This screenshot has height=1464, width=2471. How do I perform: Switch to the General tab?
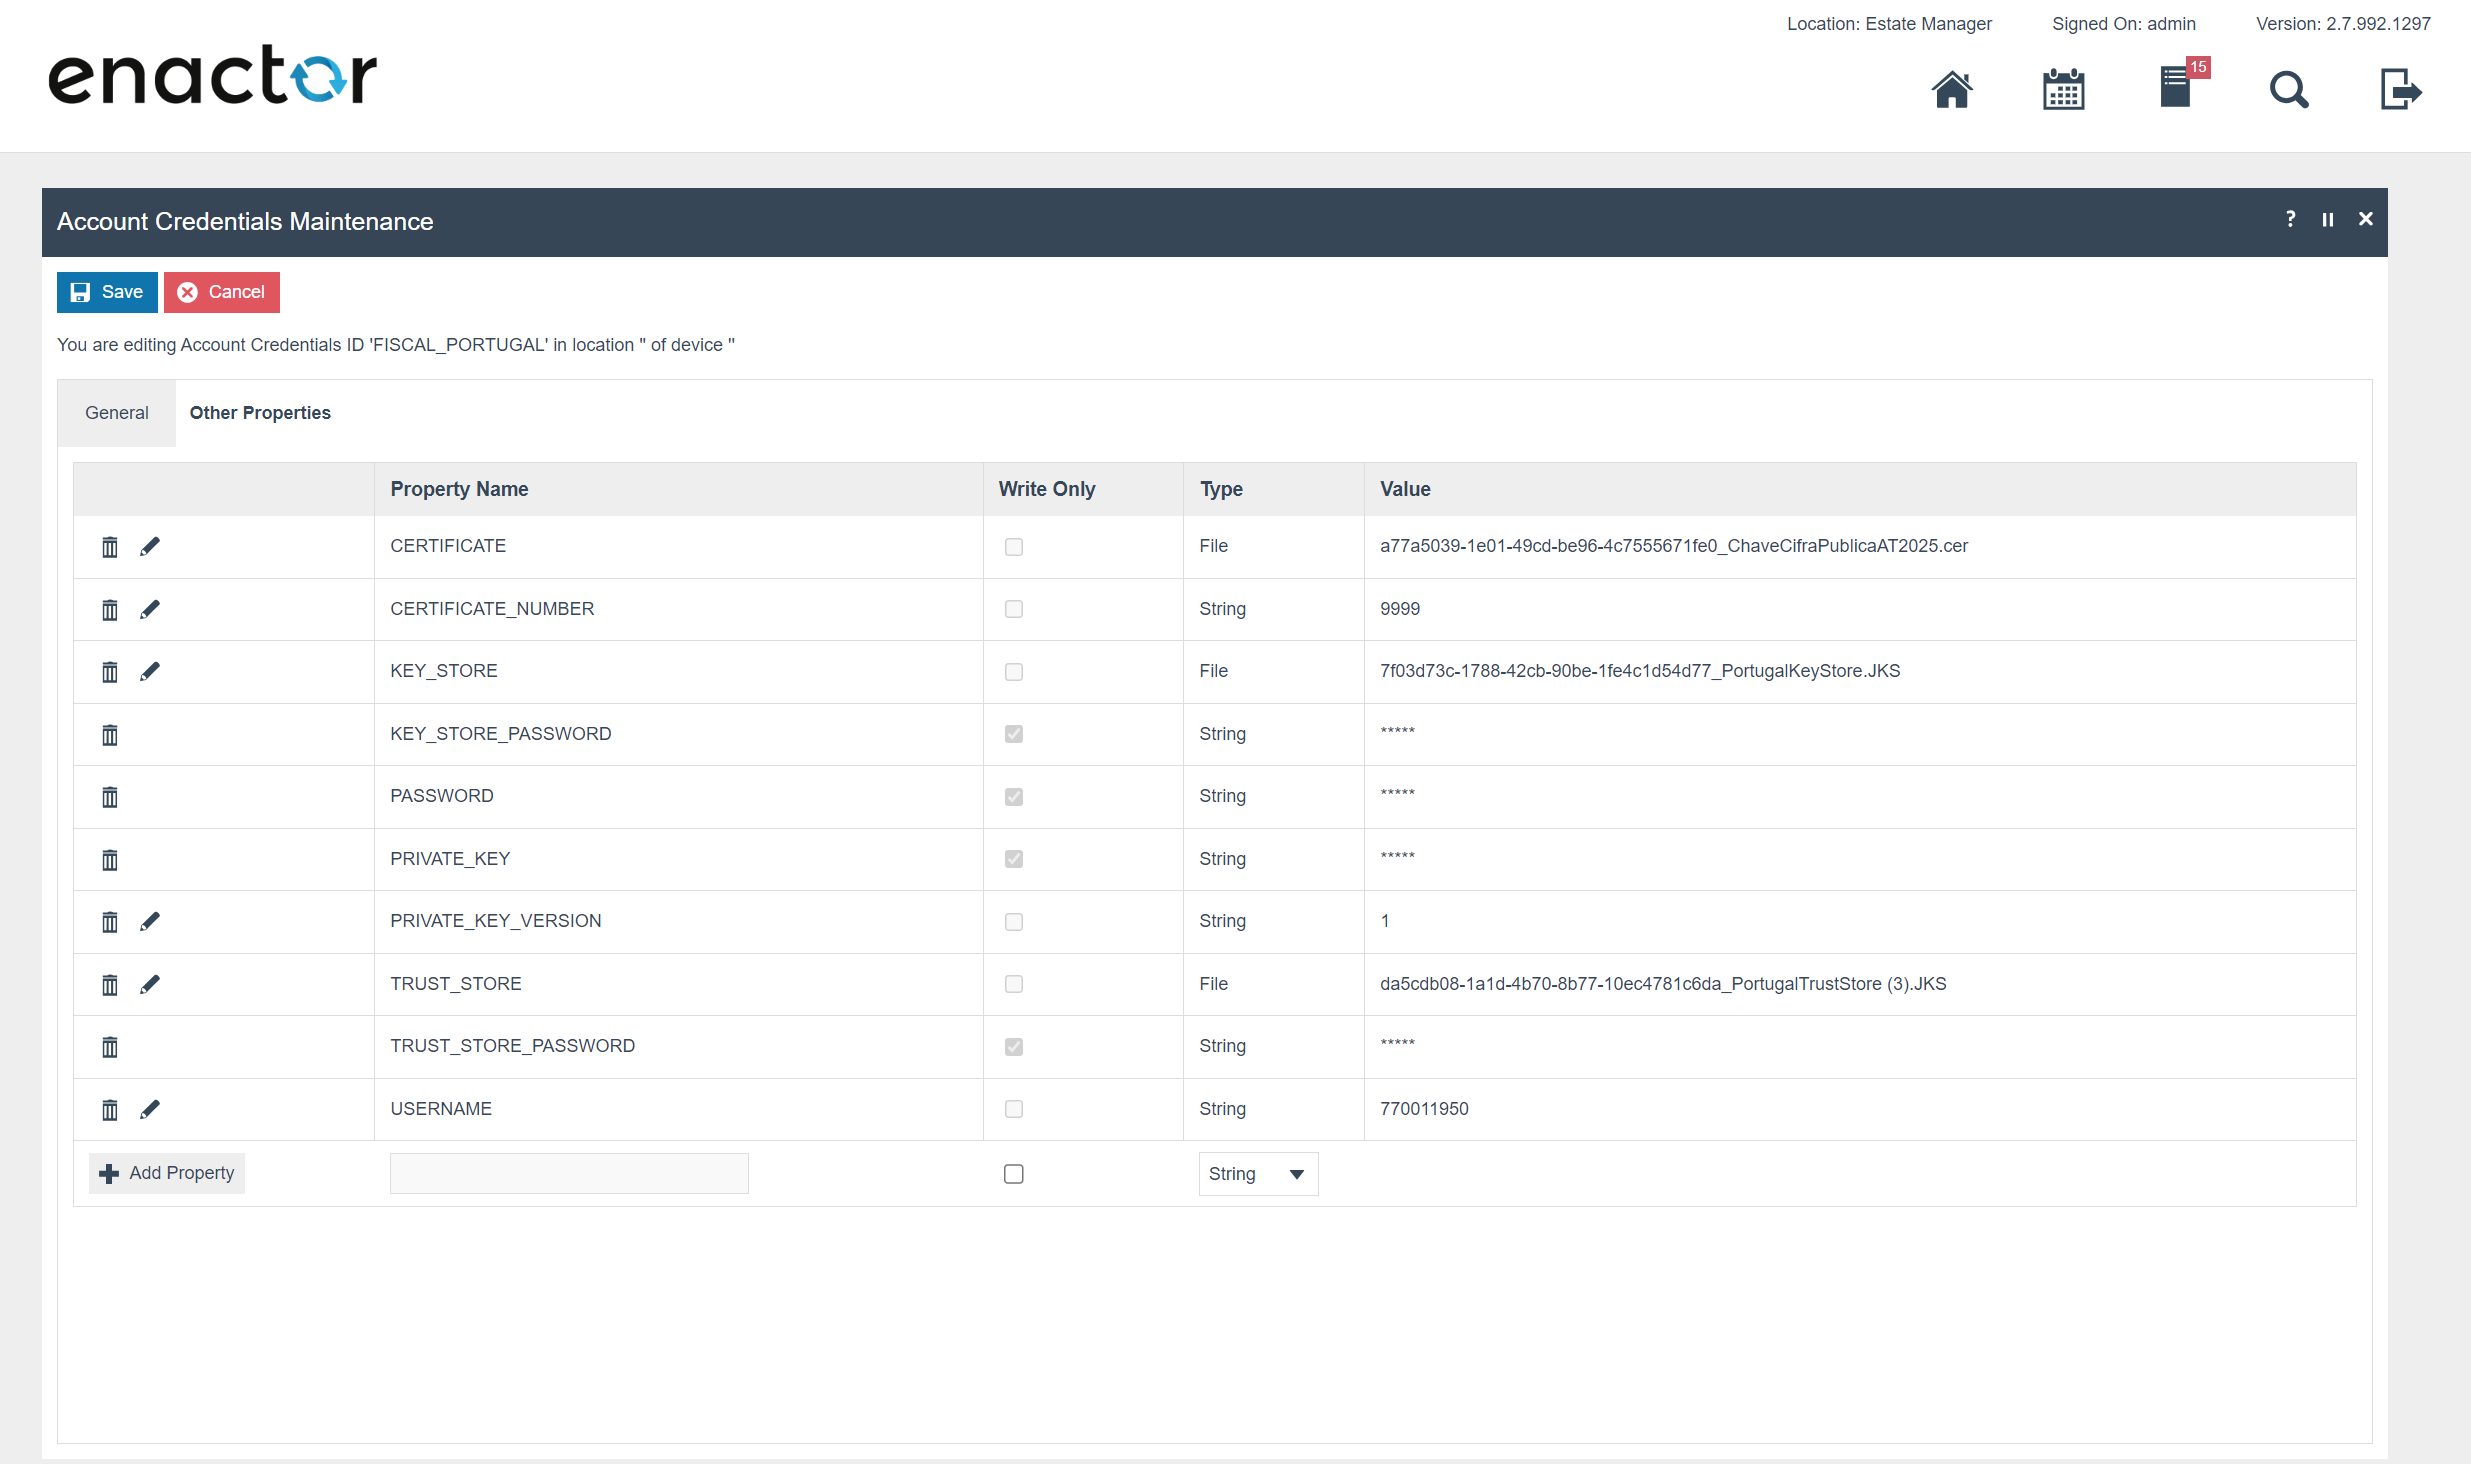(x=116, y=413)
